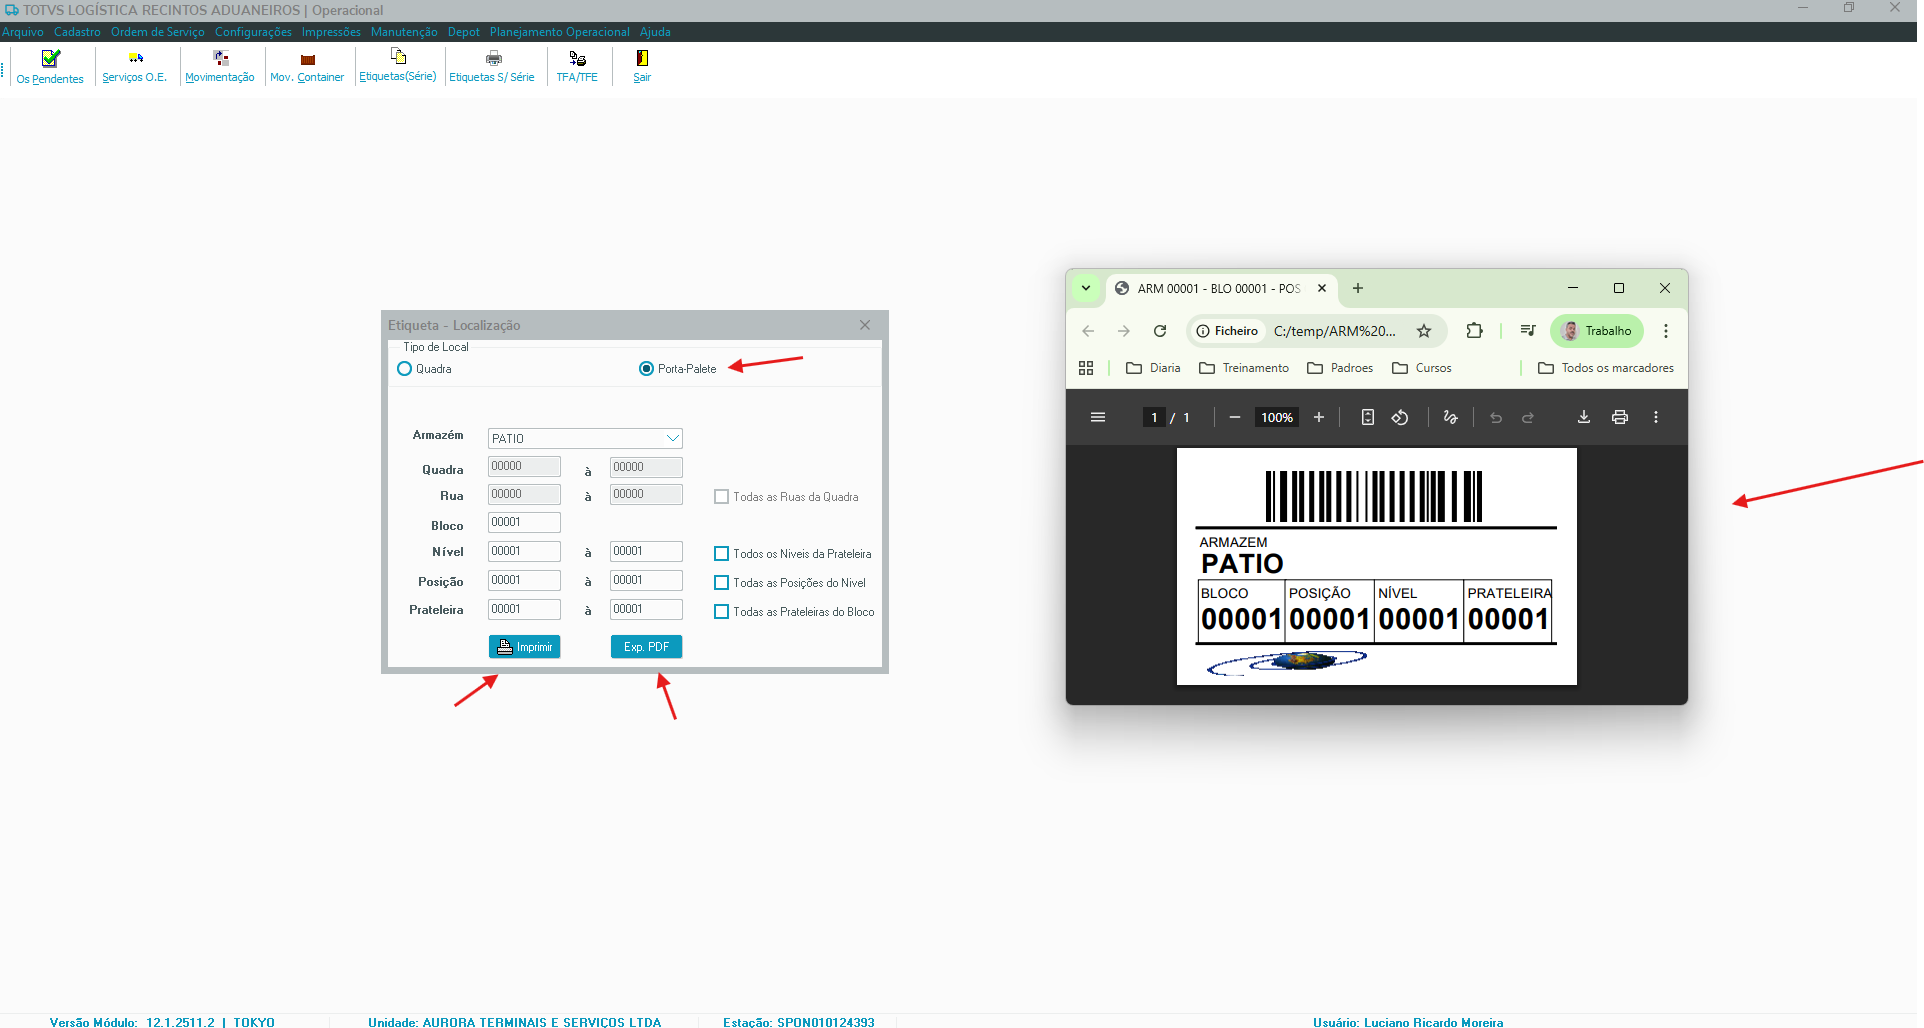
Task: Expand the Armazém PATIO dropdown
Action: 673,438
